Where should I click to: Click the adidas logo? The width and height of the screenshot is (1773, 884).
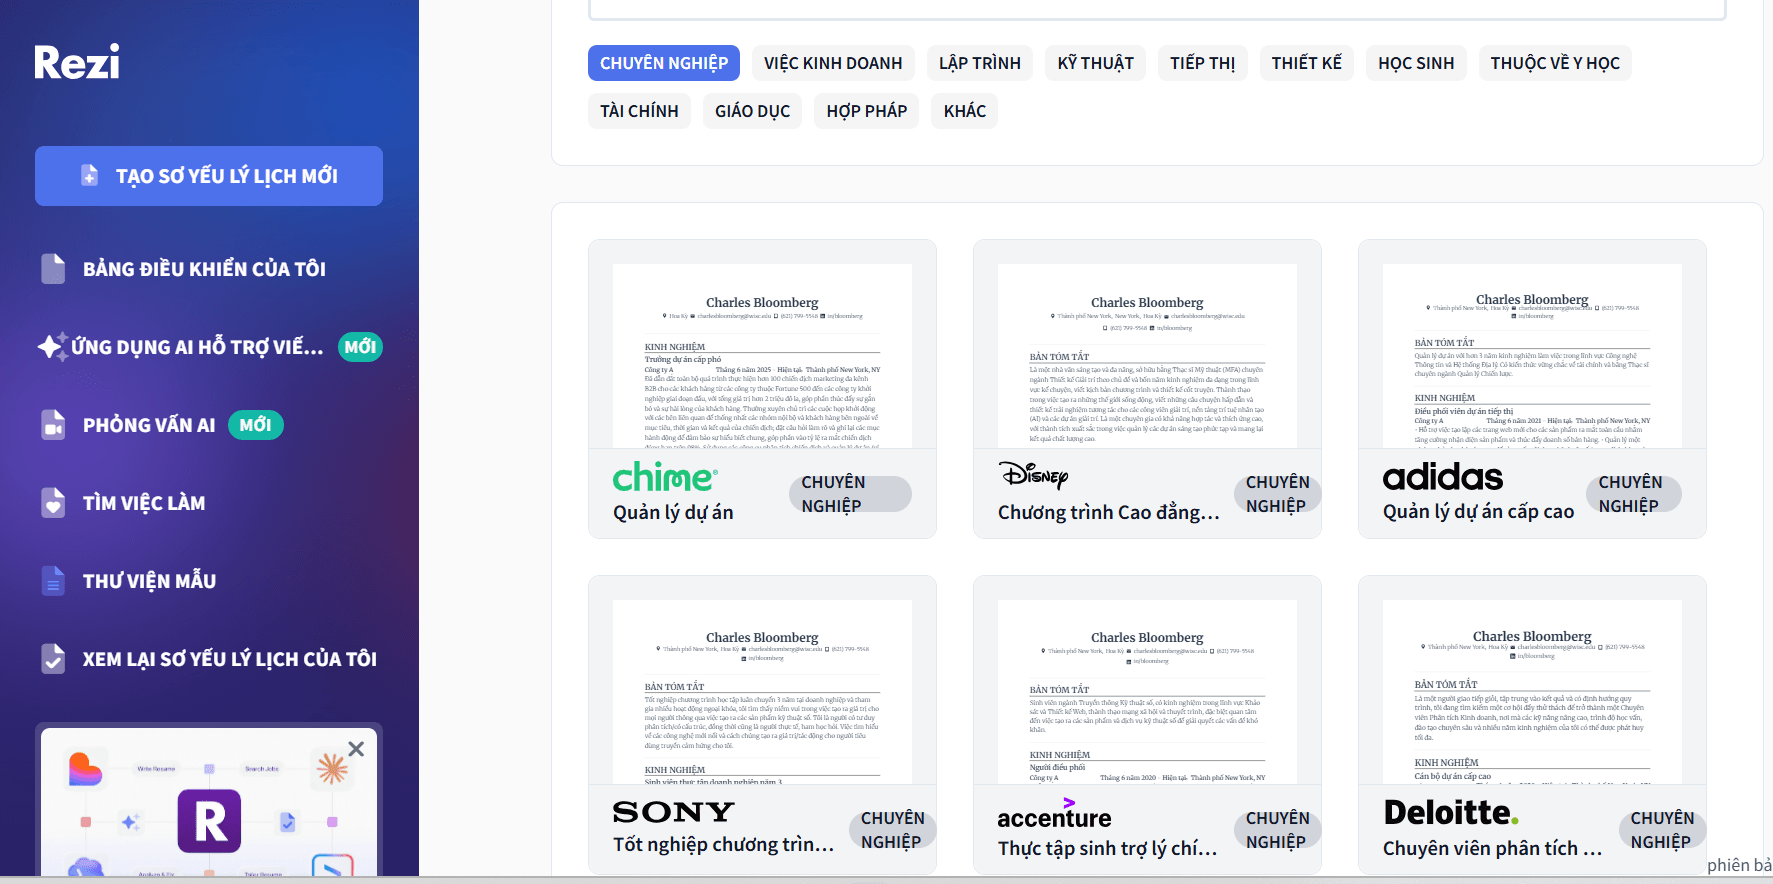pos(1443,477)
